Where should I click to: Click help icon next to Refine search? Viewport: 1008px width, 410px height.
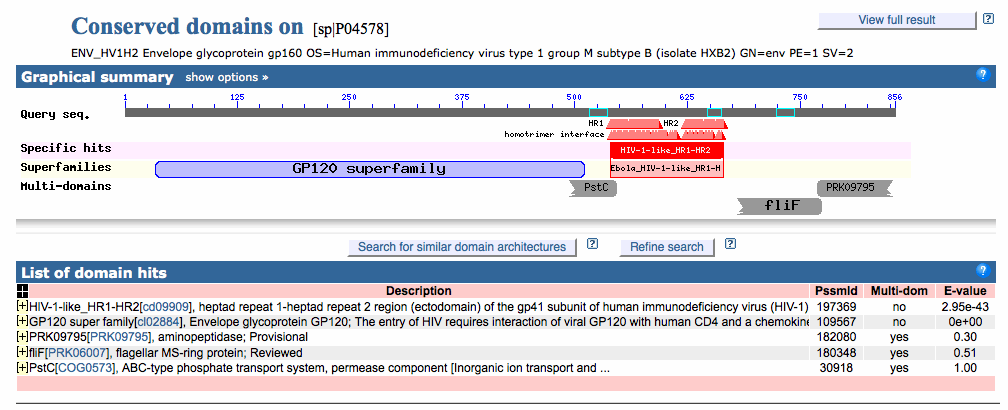tap(730, 244)
